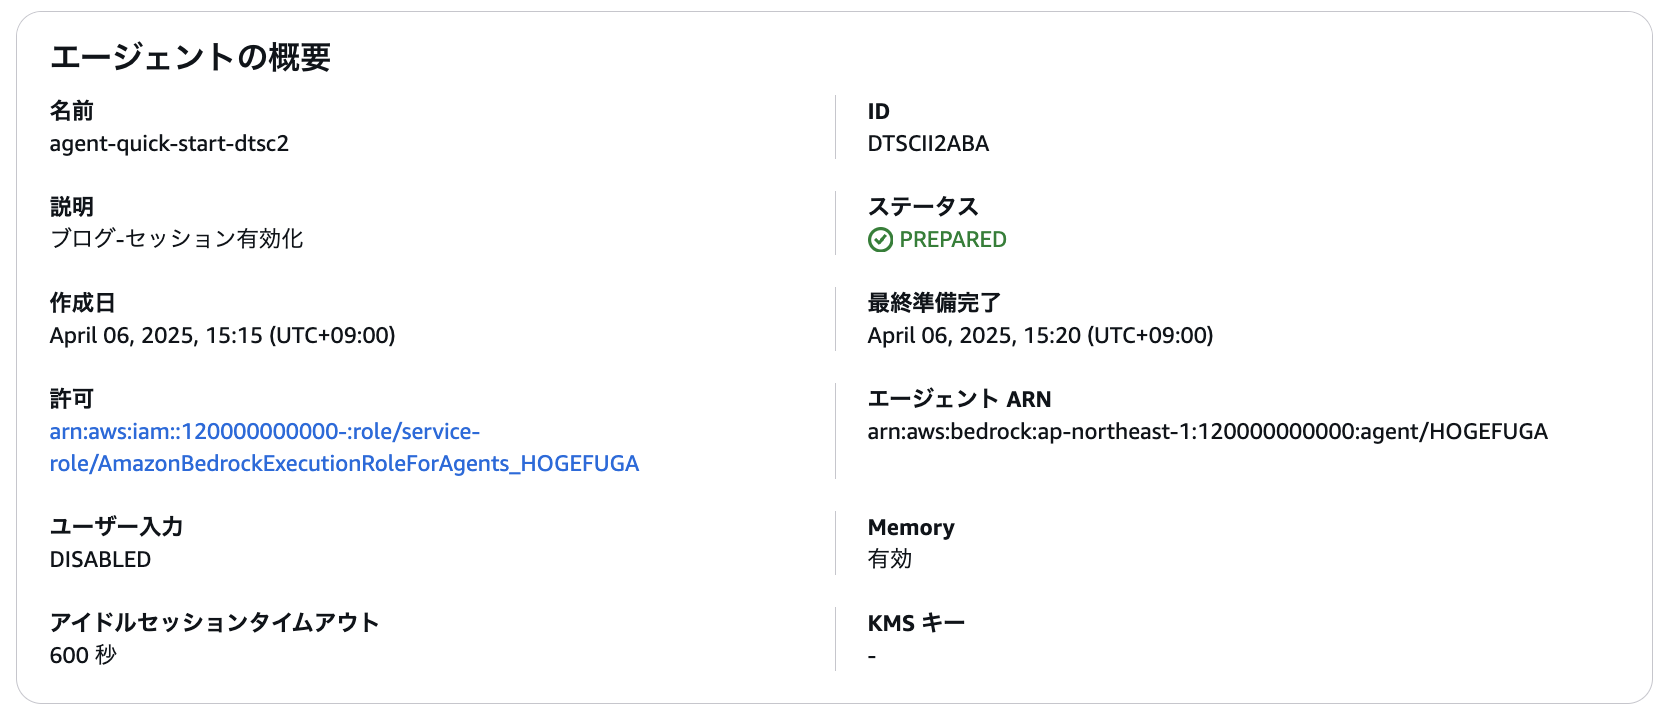
Task: Click the green PREPARED status check icon
Action: [x=880, y=240]
